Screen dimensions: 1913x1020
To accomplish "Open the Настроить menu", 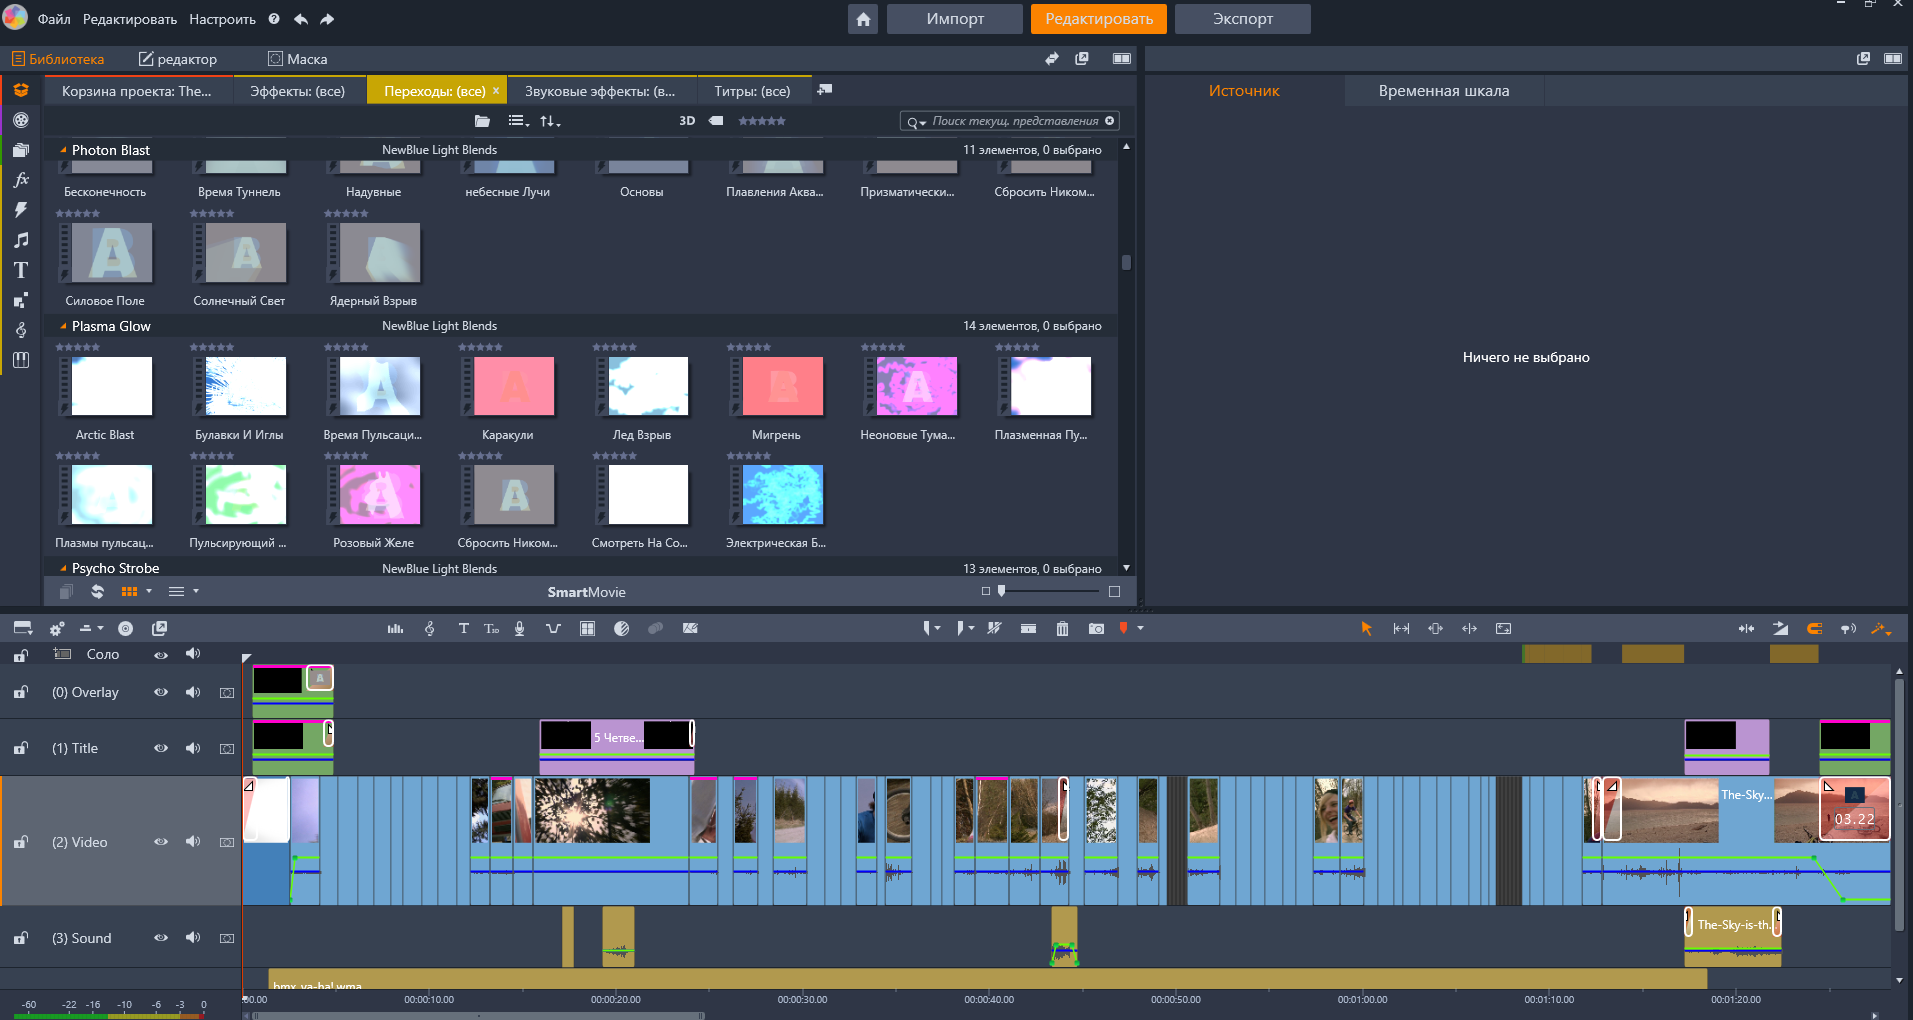I will pyautogui.click(x=222, y=19).
